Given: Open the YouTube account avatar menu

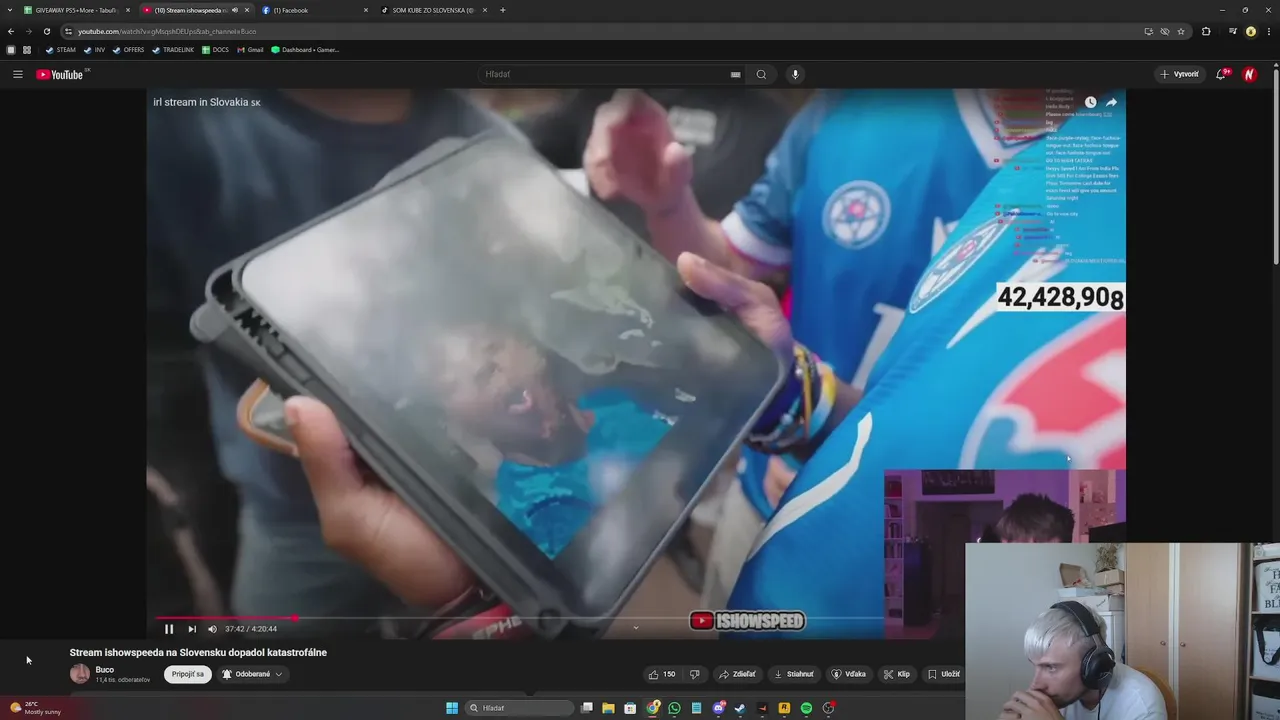Looking at the screenshot, I should coord(1249,74).
